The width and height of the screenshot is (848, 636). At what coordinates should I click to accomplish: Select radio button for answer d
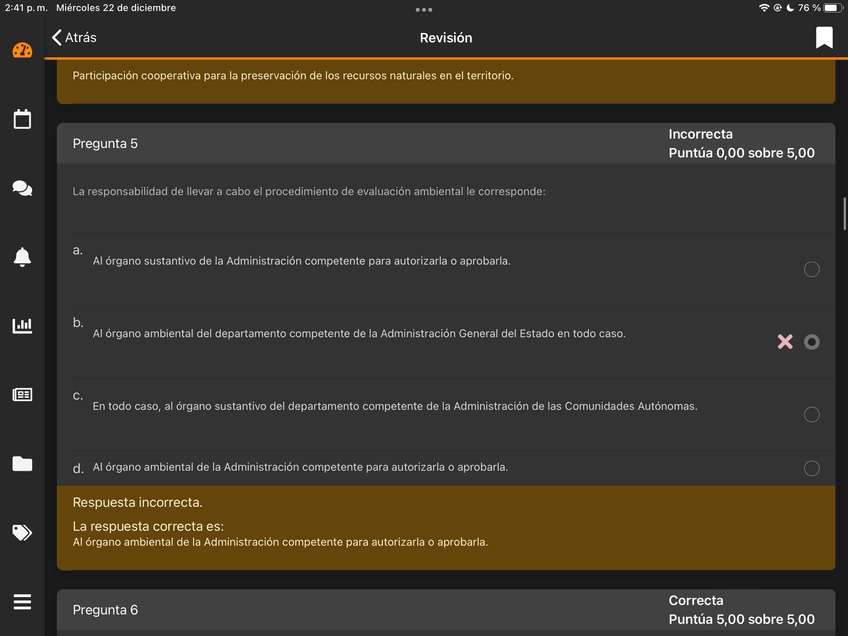tap(812, 468)
